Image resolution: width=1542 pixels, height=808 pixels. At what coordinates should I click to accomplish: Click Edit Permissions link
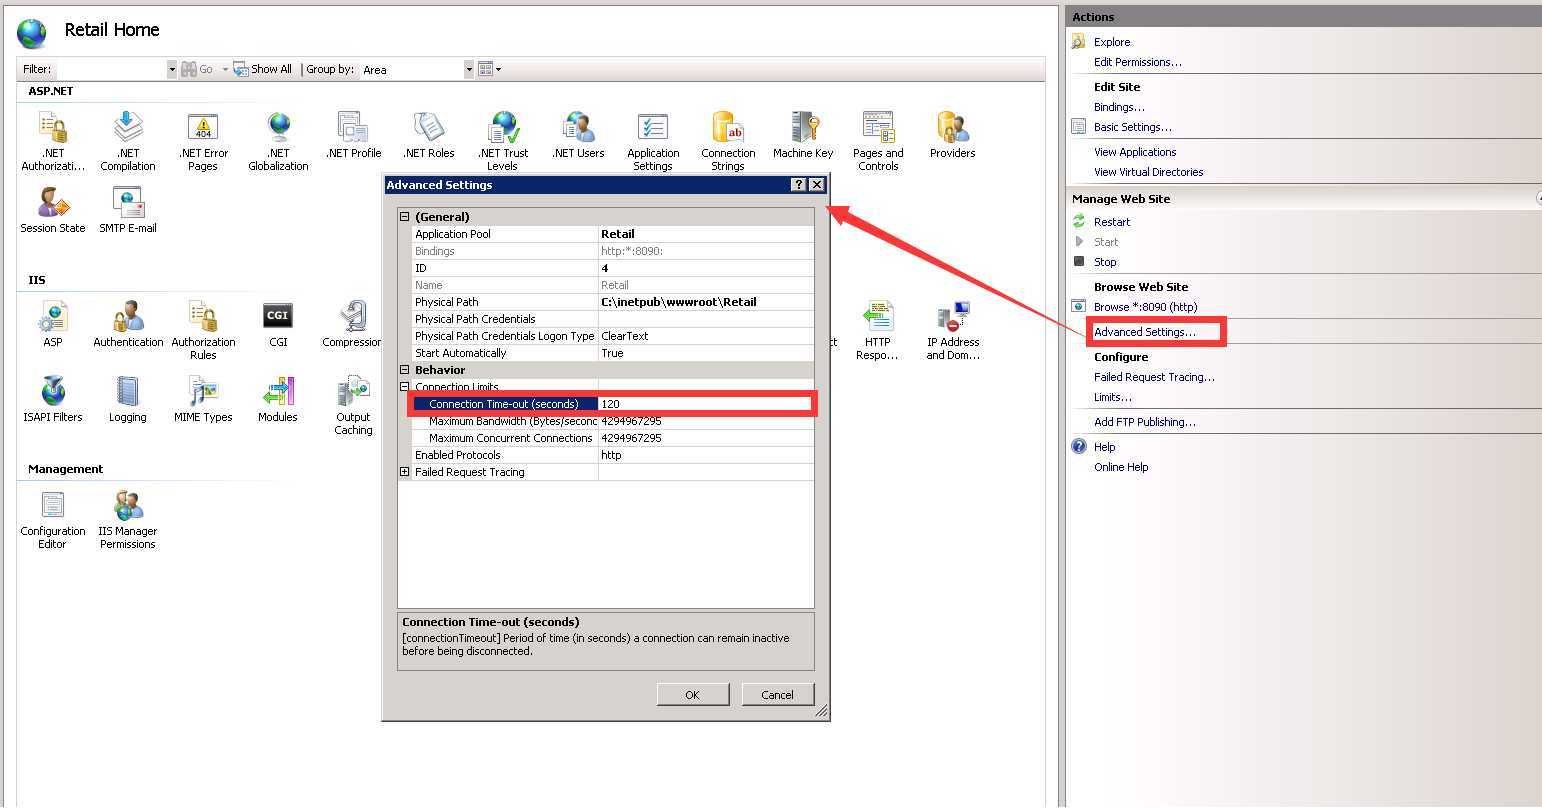tap(1137, 62)
